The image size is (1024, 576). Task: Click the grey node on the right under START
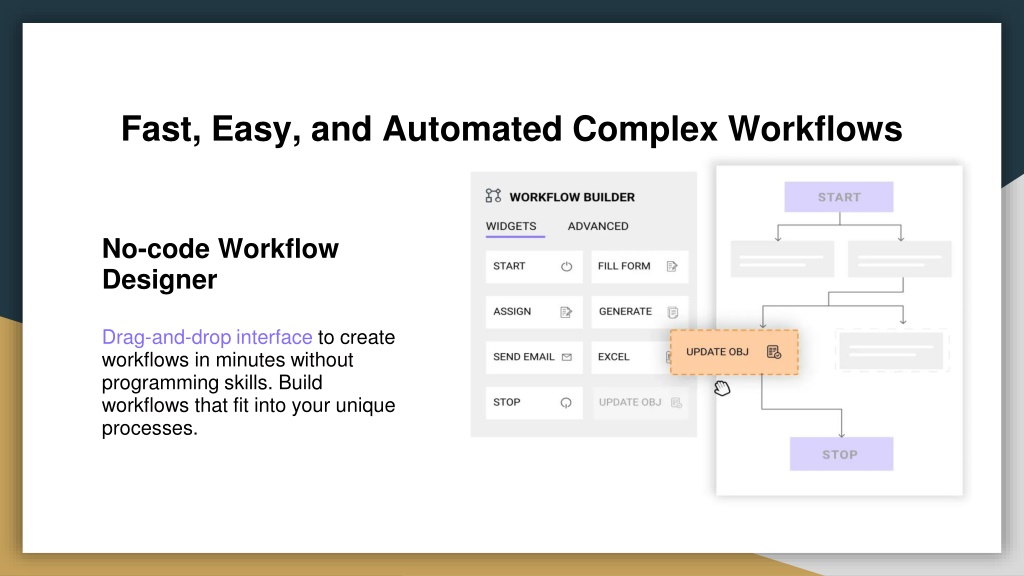(899, 259)
